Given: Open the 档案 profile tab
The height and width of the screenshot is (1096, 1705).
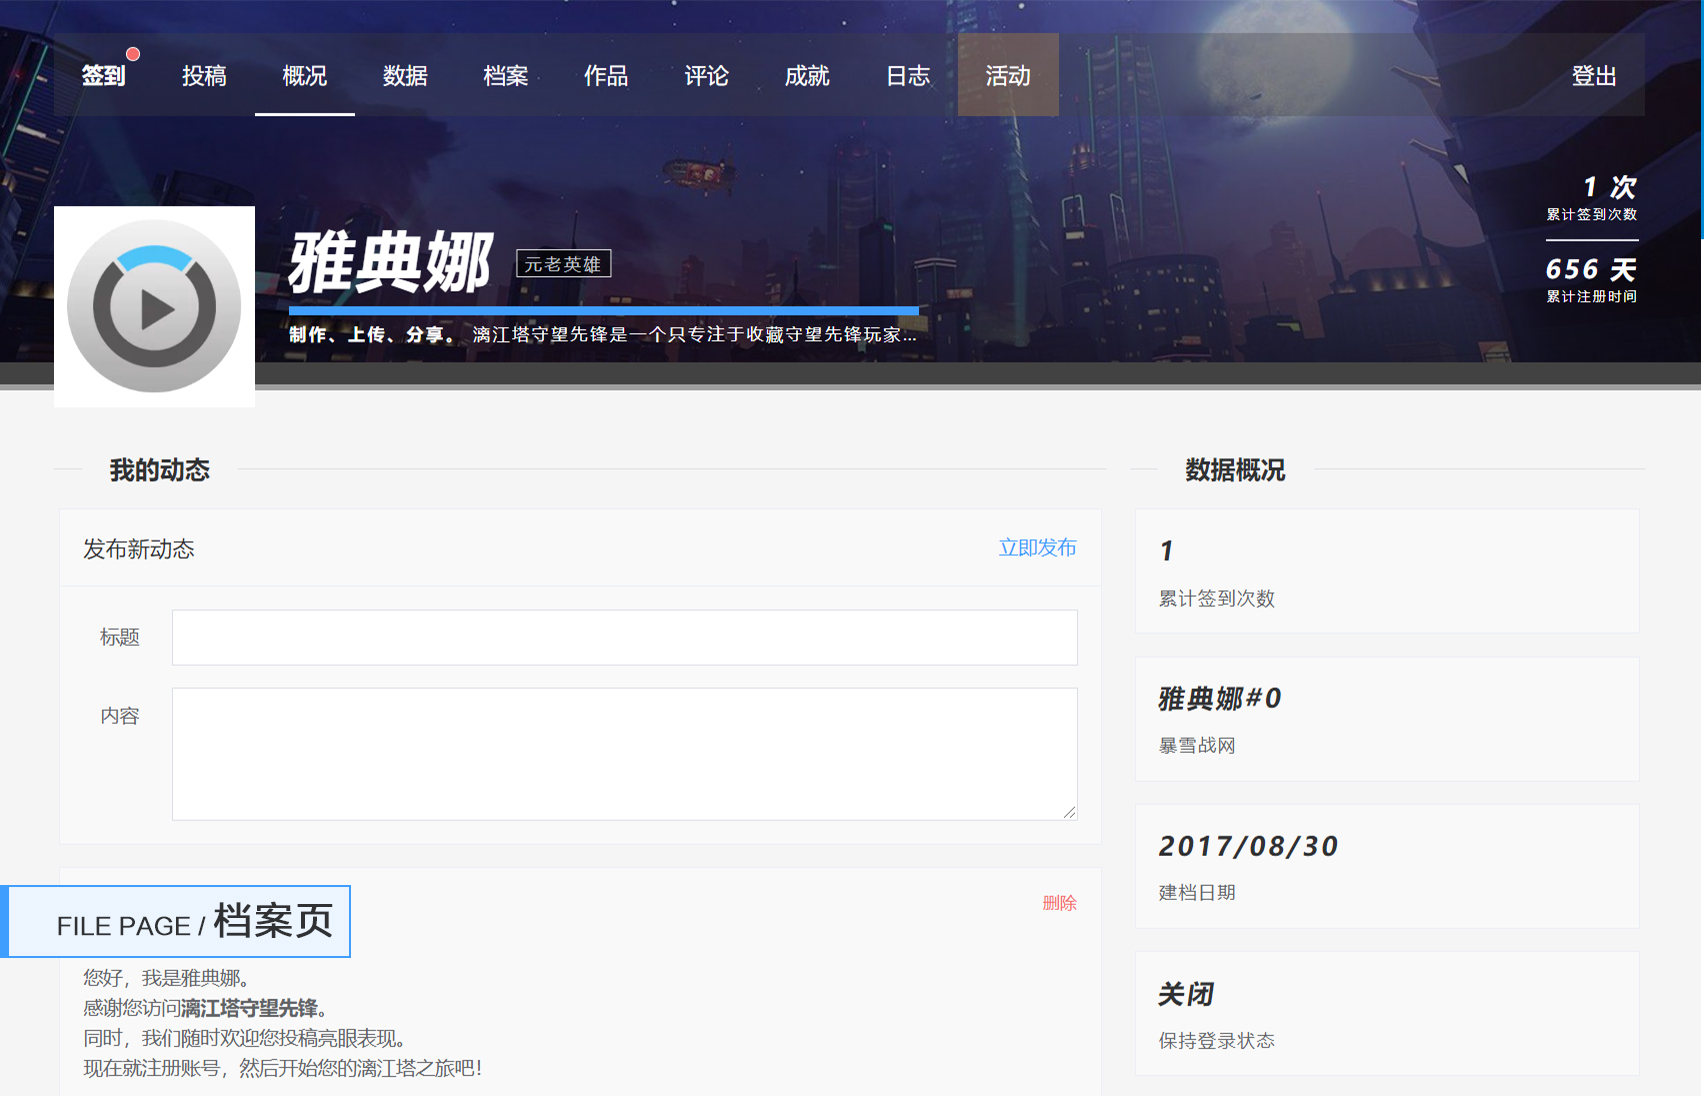Looking at the screenshot, I should point(505,76).
